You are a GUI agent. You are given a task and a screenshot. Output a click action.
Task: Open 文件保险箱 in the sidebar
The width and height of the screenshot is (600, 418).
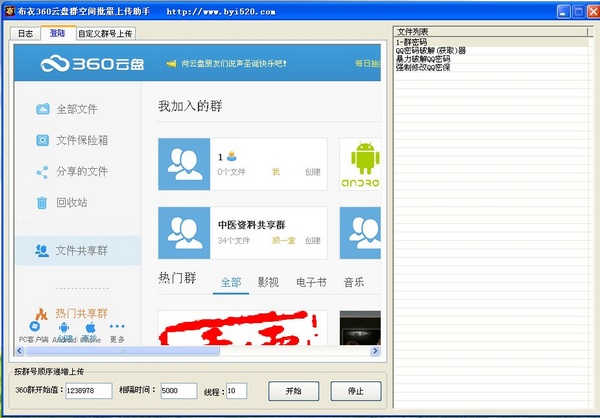click(72, 140)
